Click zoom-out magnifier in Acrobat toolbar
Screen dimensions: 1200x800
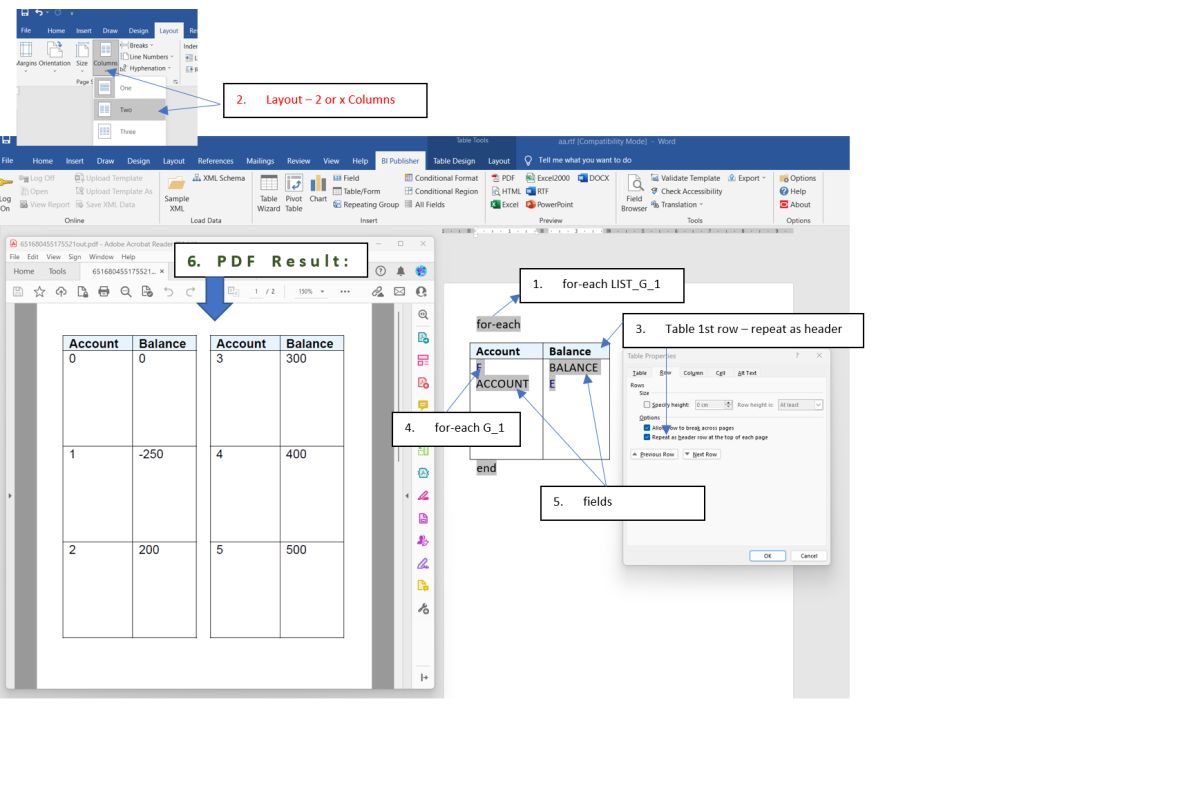click(126, 291)
